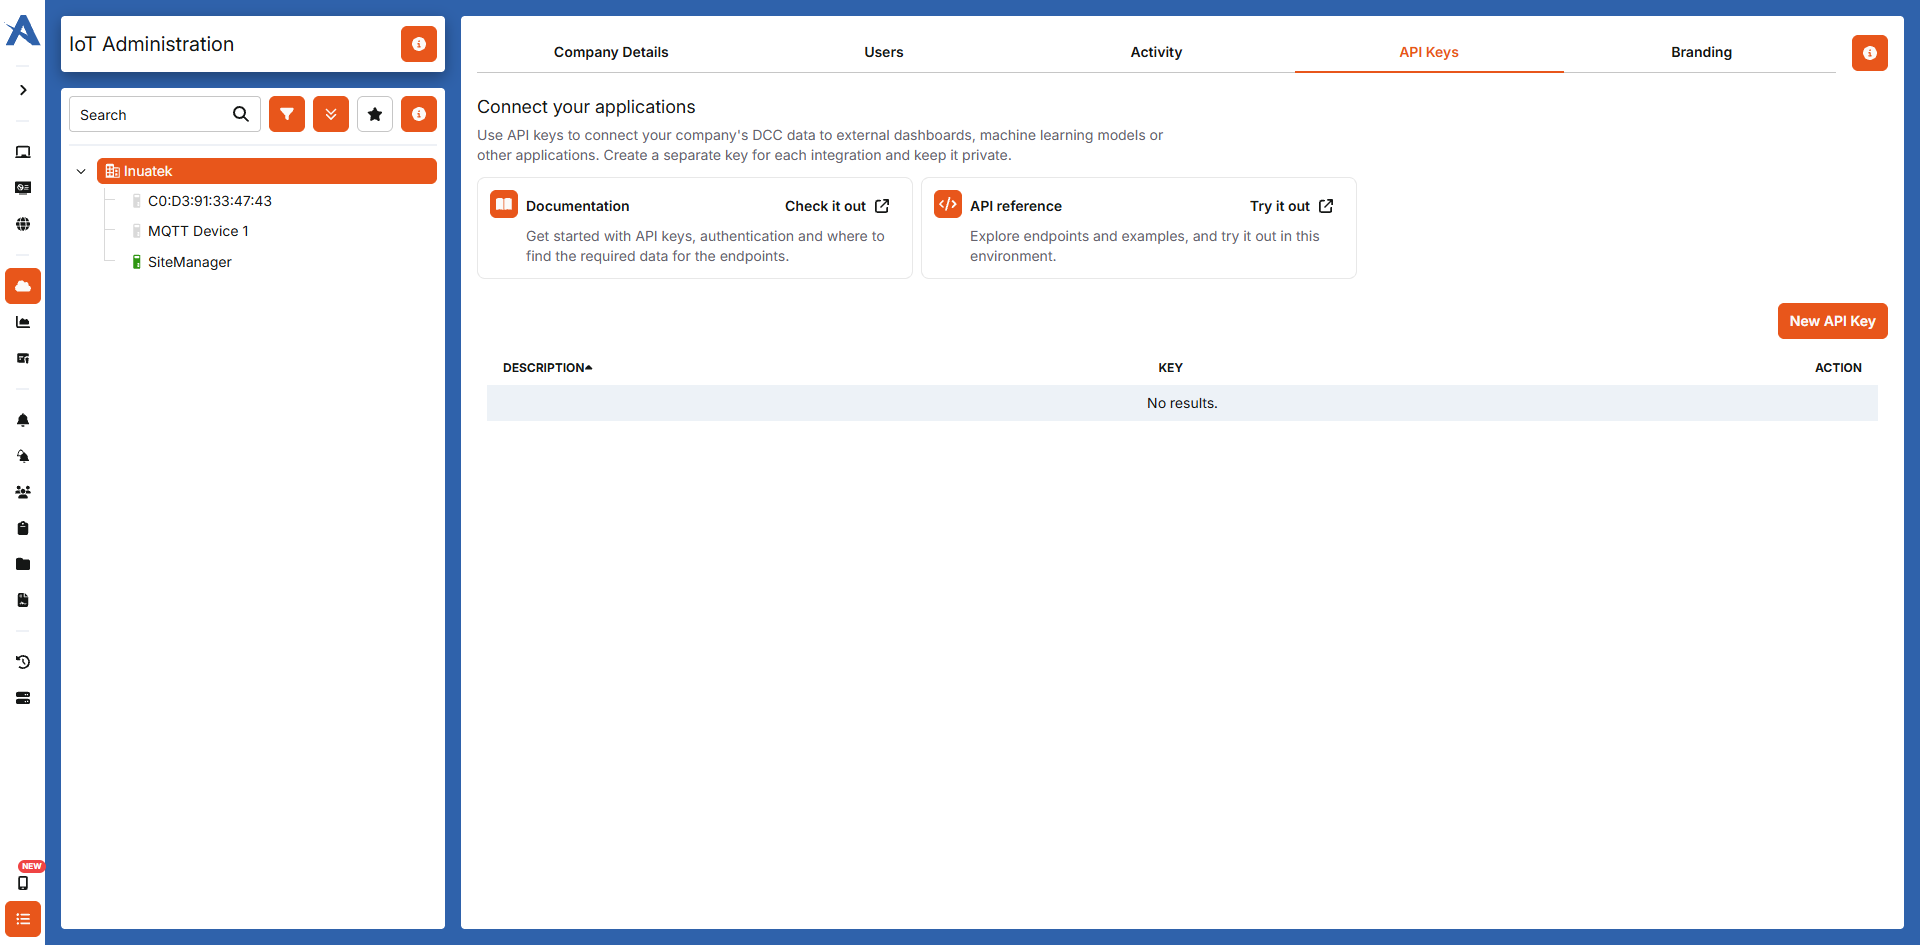Viewport: 1920px width, 945px height.
Task: Switch to the Company Details tab
Action: [x=611, y=52]
